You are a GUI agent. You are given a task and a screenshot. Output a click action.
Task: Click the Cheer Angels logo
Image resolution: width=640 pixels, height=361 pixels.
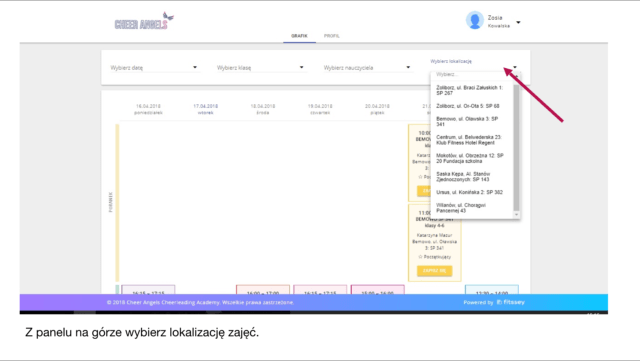[144, 21]
